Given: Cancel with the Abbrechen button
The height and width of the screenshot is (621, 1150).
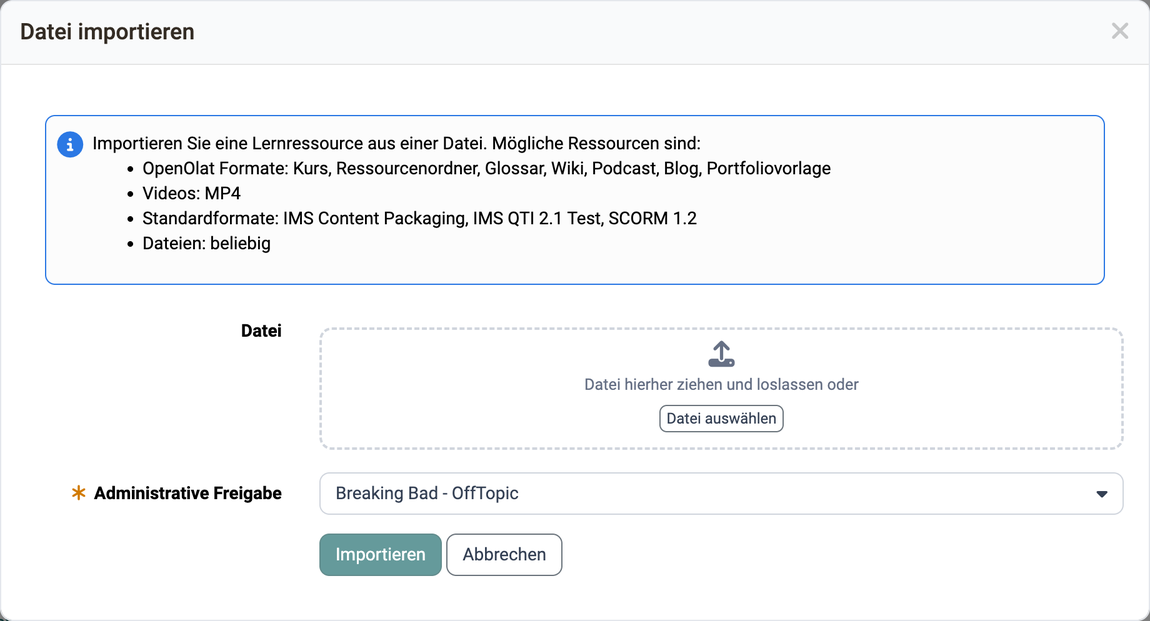Looking at the screenshot, I should (504, 555).
